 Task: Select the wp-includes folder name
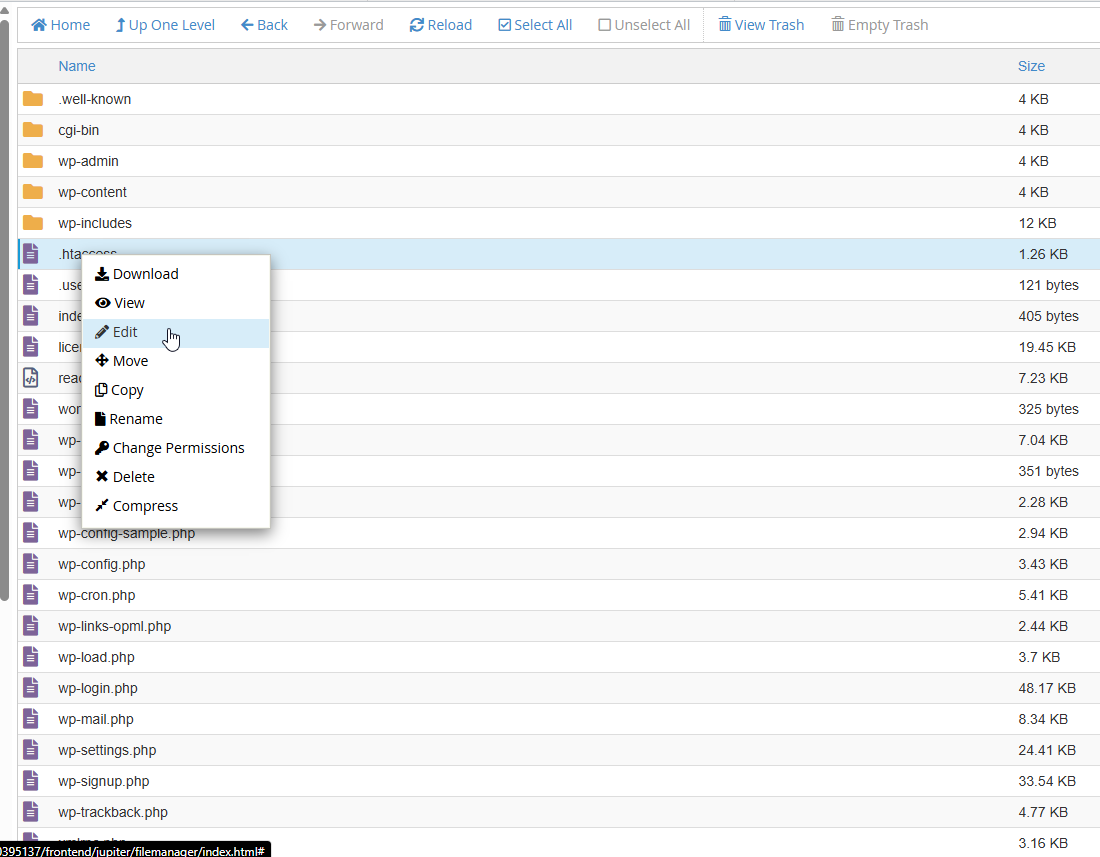pyautogui.click(x=95, y=223)
